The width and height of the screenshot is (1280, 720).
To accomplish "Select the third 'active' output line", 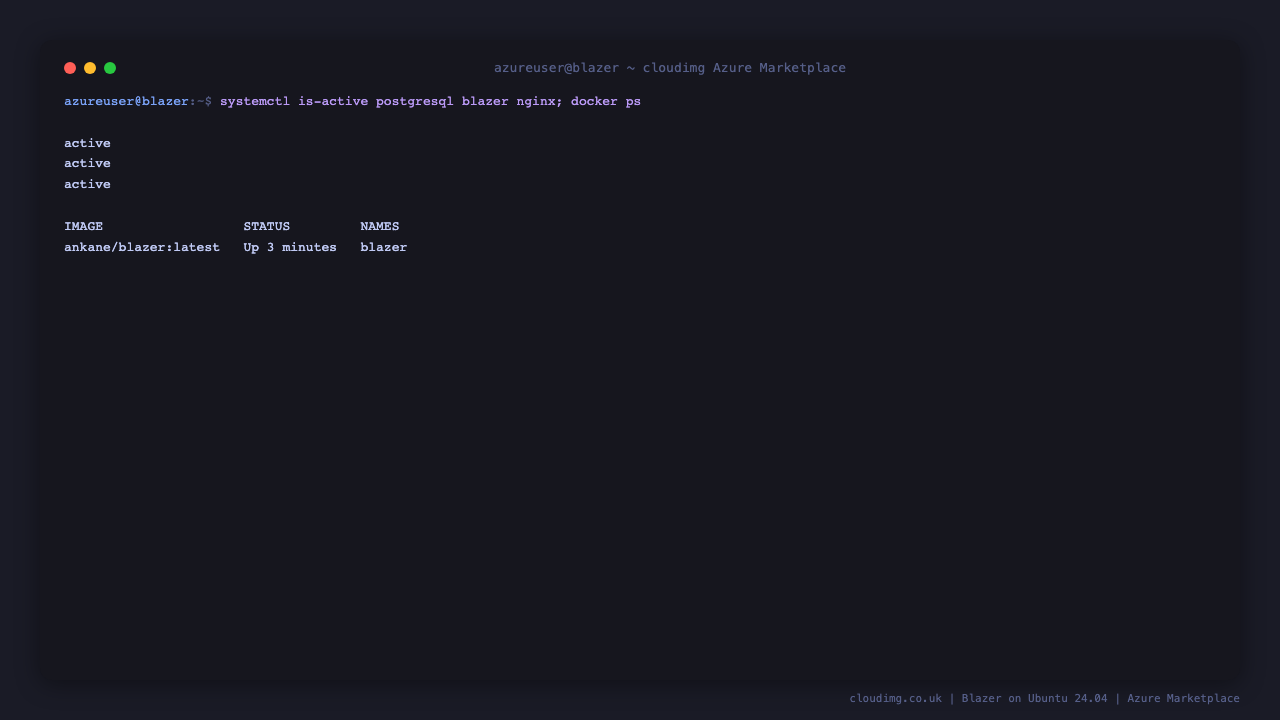I will tap(87, 184).
